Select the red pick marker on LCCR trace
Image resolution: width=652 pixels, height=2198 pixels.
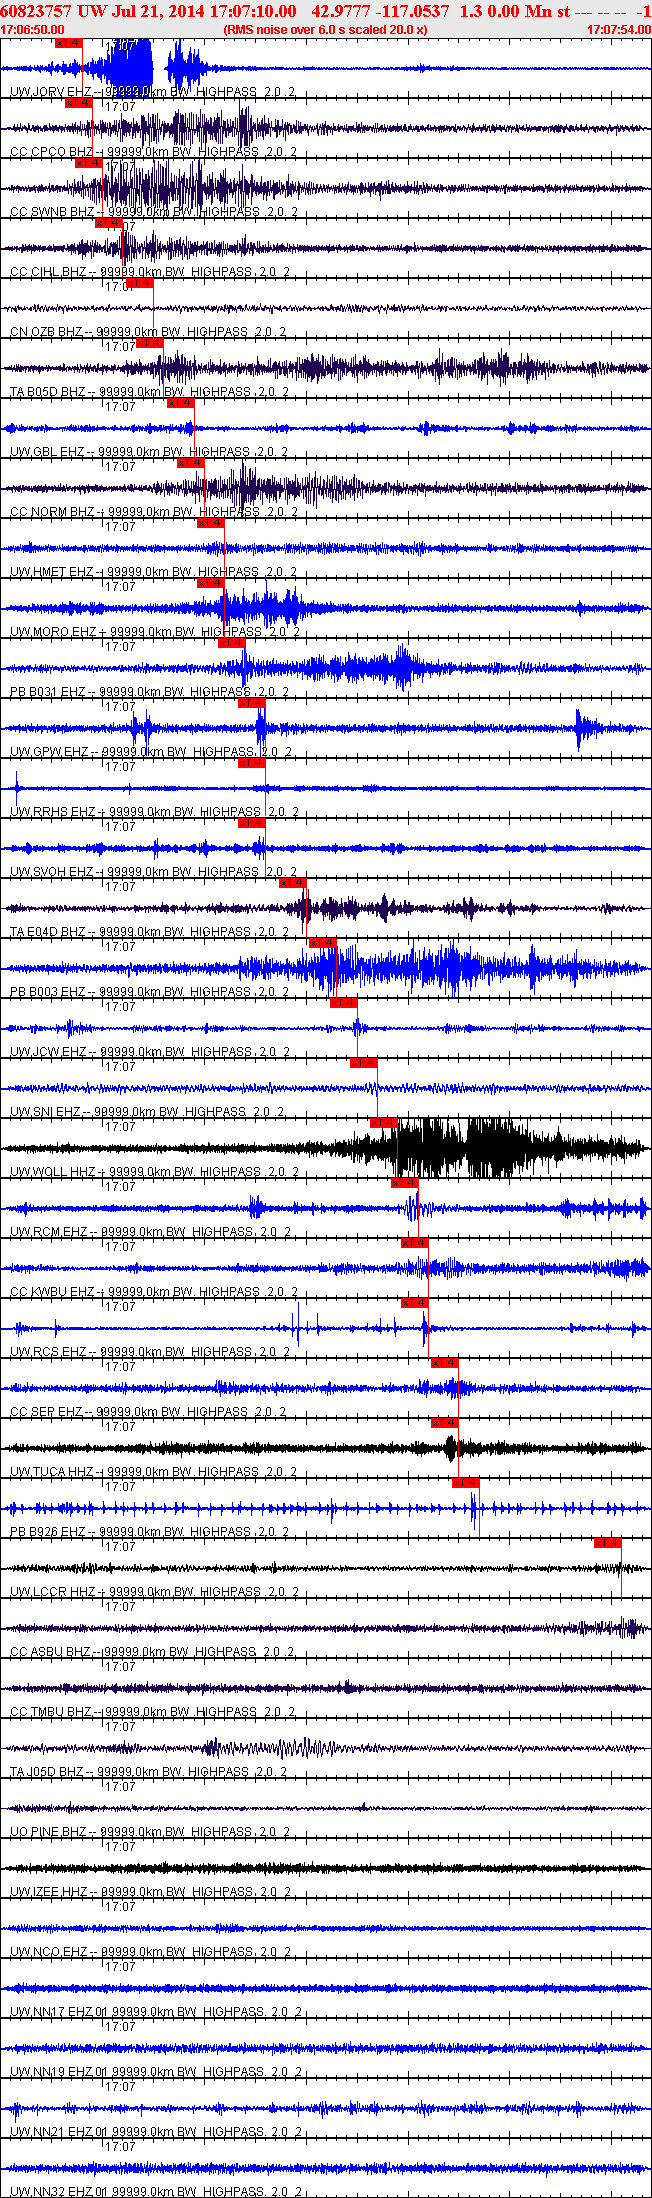coord(608,1543)
